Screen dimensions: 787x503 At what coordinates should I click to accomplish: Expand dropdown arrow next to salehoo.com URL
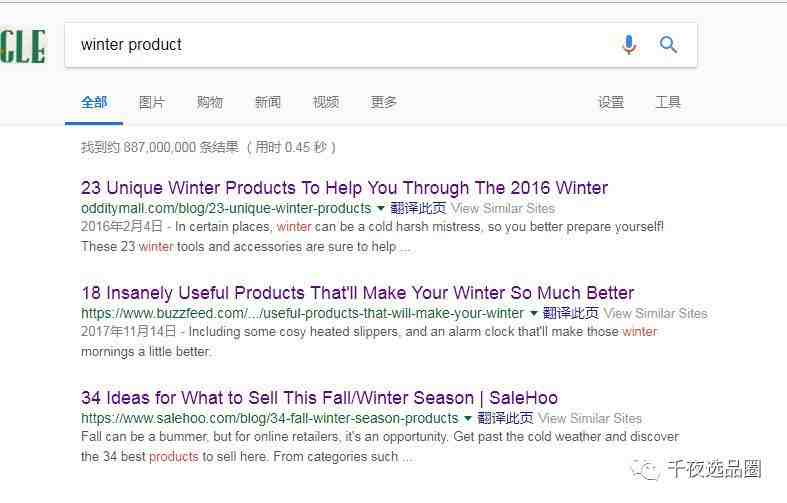(x=468, y=418)
